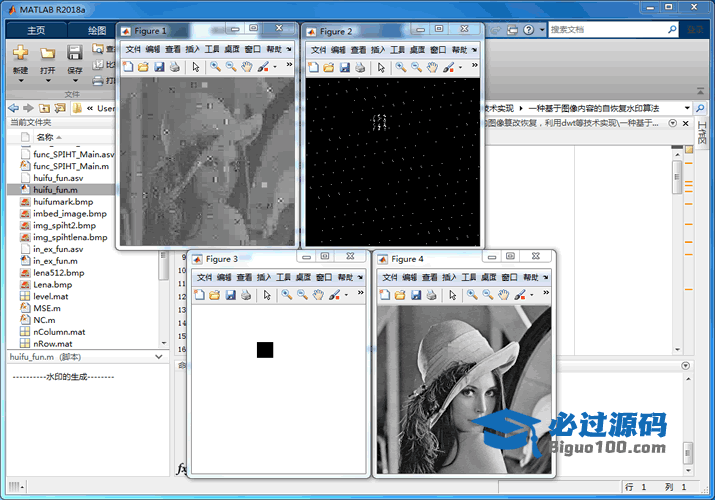
Task: Click Open File icon in Figure 1 toolbar
Action: coord(143,67)
